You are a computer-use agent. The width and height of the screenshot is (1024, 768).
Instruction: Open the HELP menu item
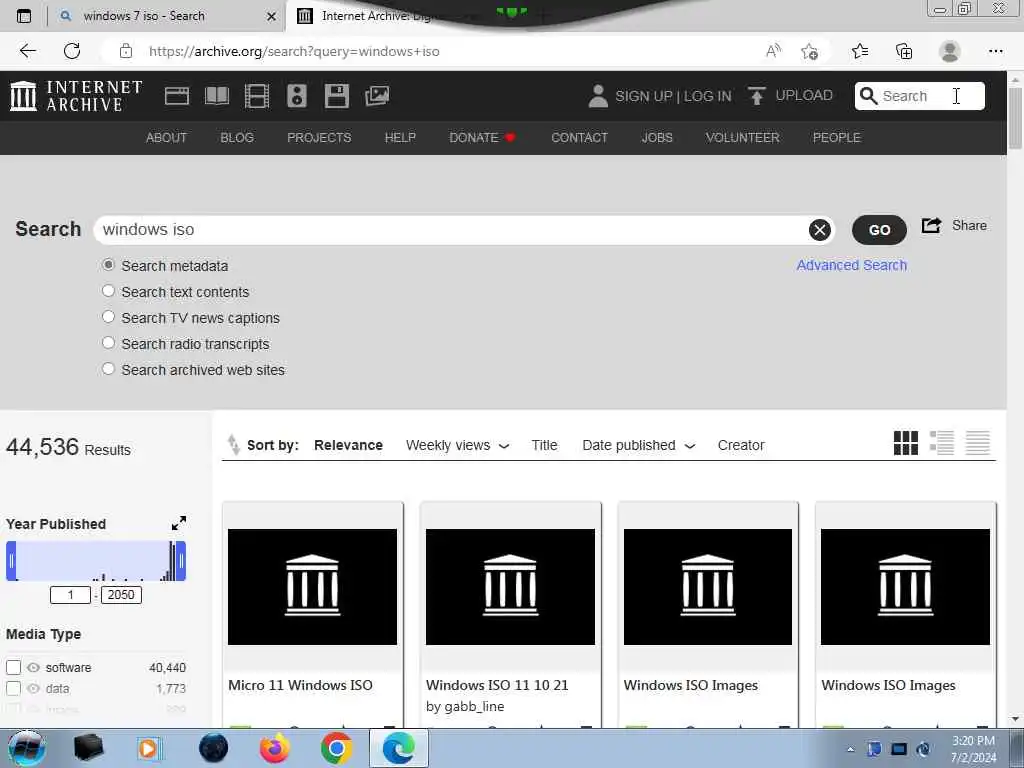400,138
